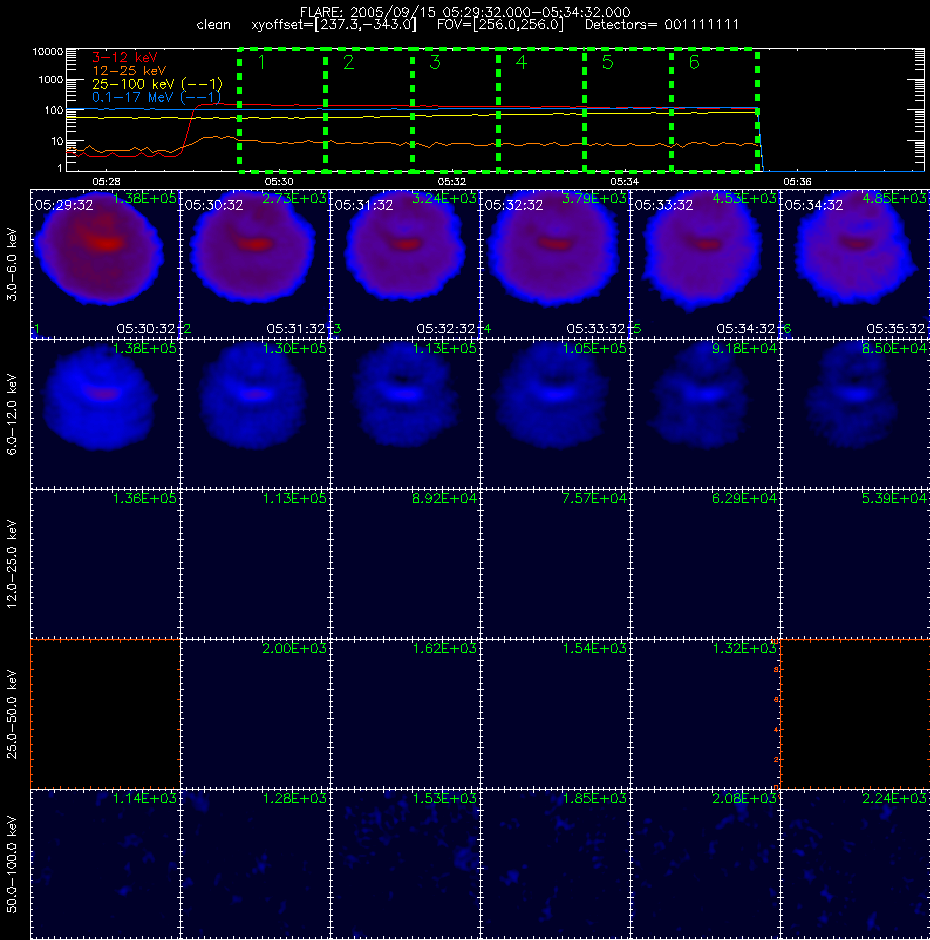Pick interval 4 label in the light curve
The image size is (930, 940).
tap(521, 62)
